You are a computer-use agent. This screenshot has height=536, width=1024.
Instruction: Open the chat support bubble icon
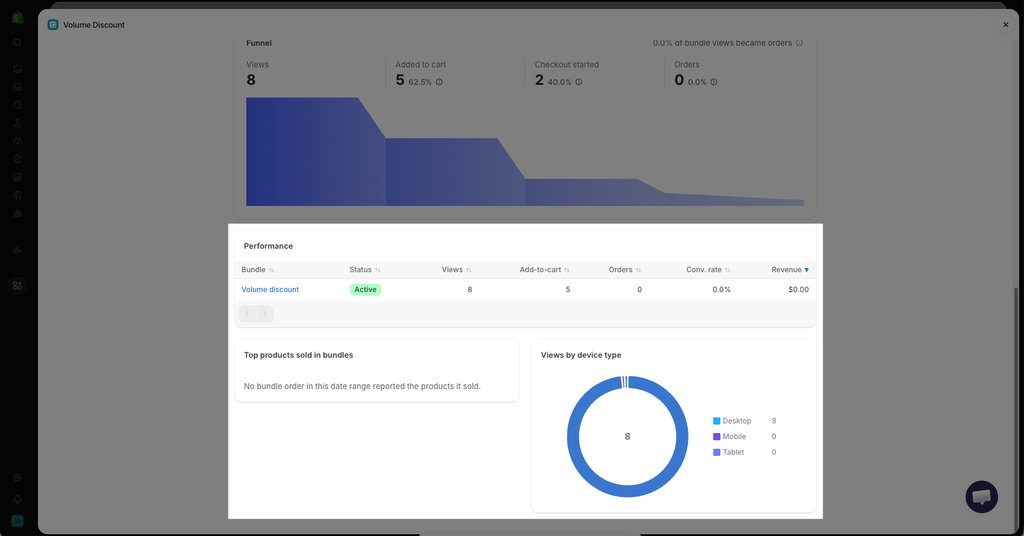pos(982,497)
